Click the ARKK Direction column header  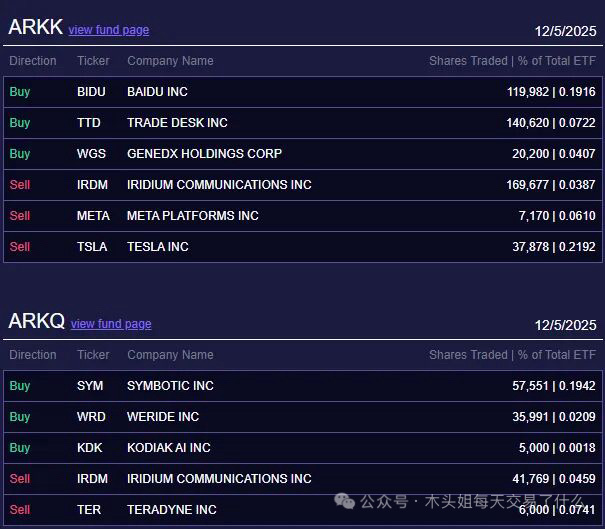pyautogui.click(x=33, y=61)
